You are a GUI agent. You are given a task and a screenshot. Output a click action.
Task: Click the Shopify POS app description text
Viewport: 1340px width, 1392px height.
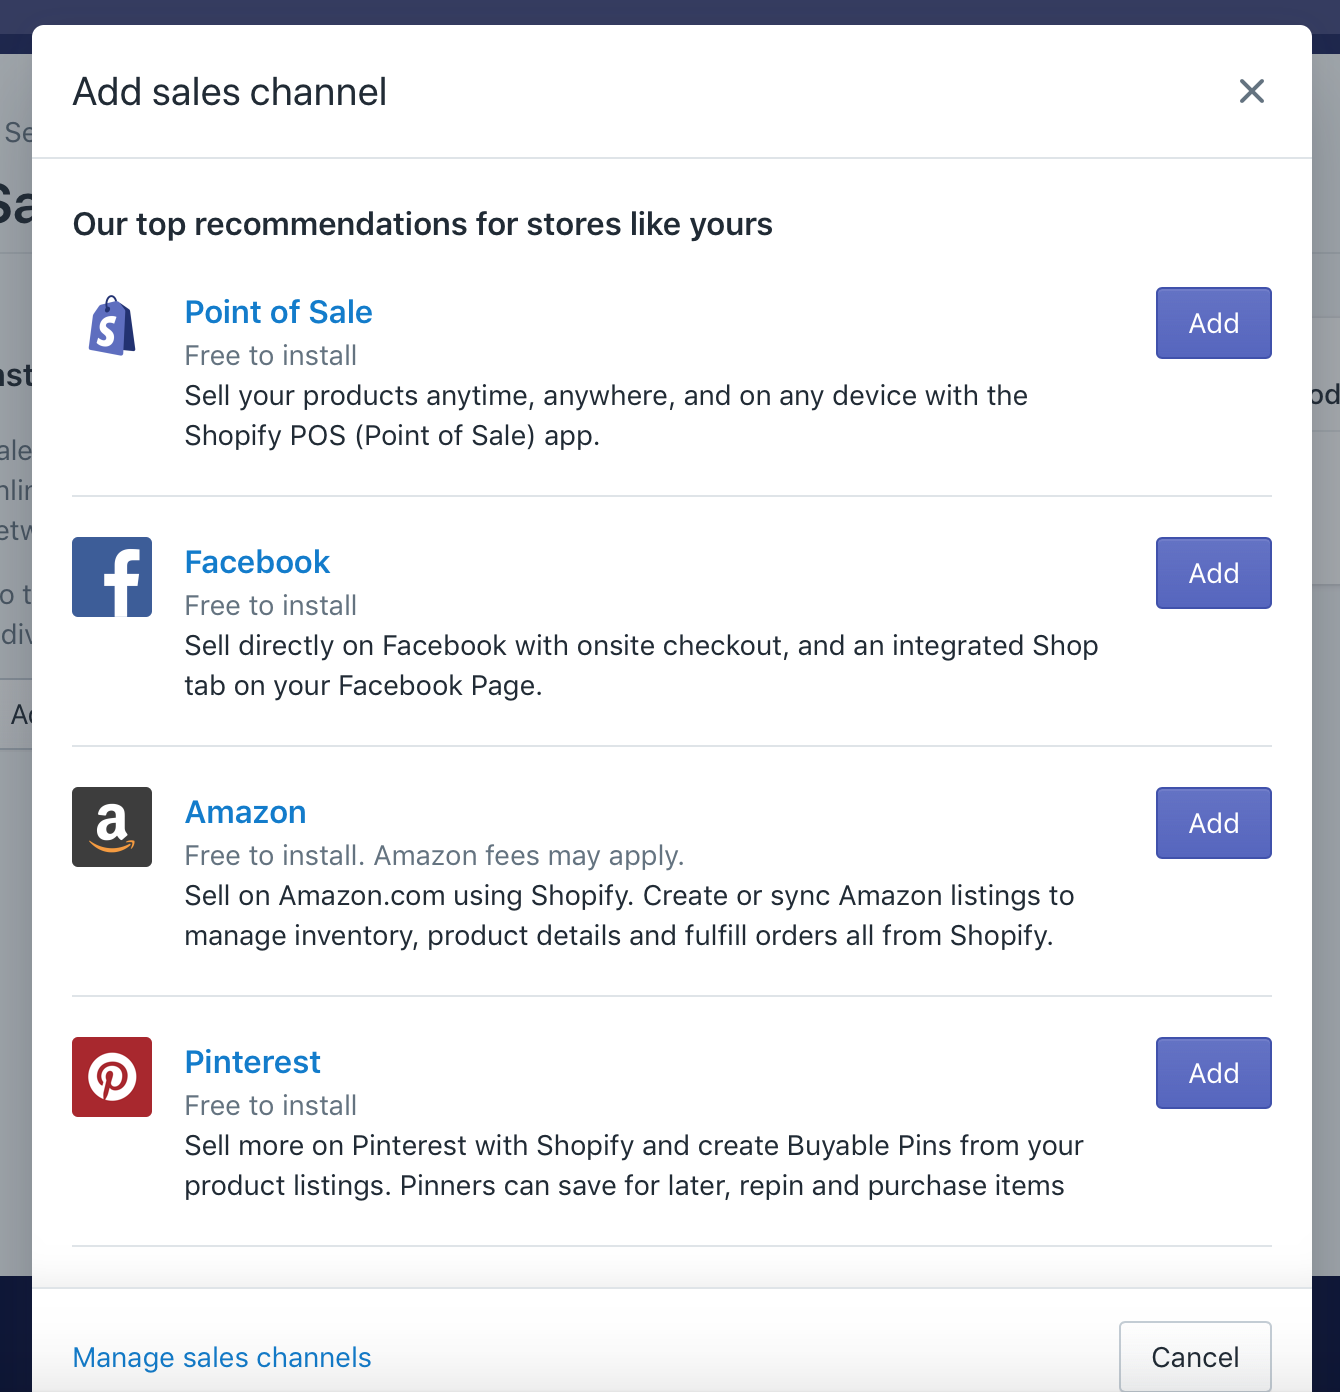coord(606,416)
